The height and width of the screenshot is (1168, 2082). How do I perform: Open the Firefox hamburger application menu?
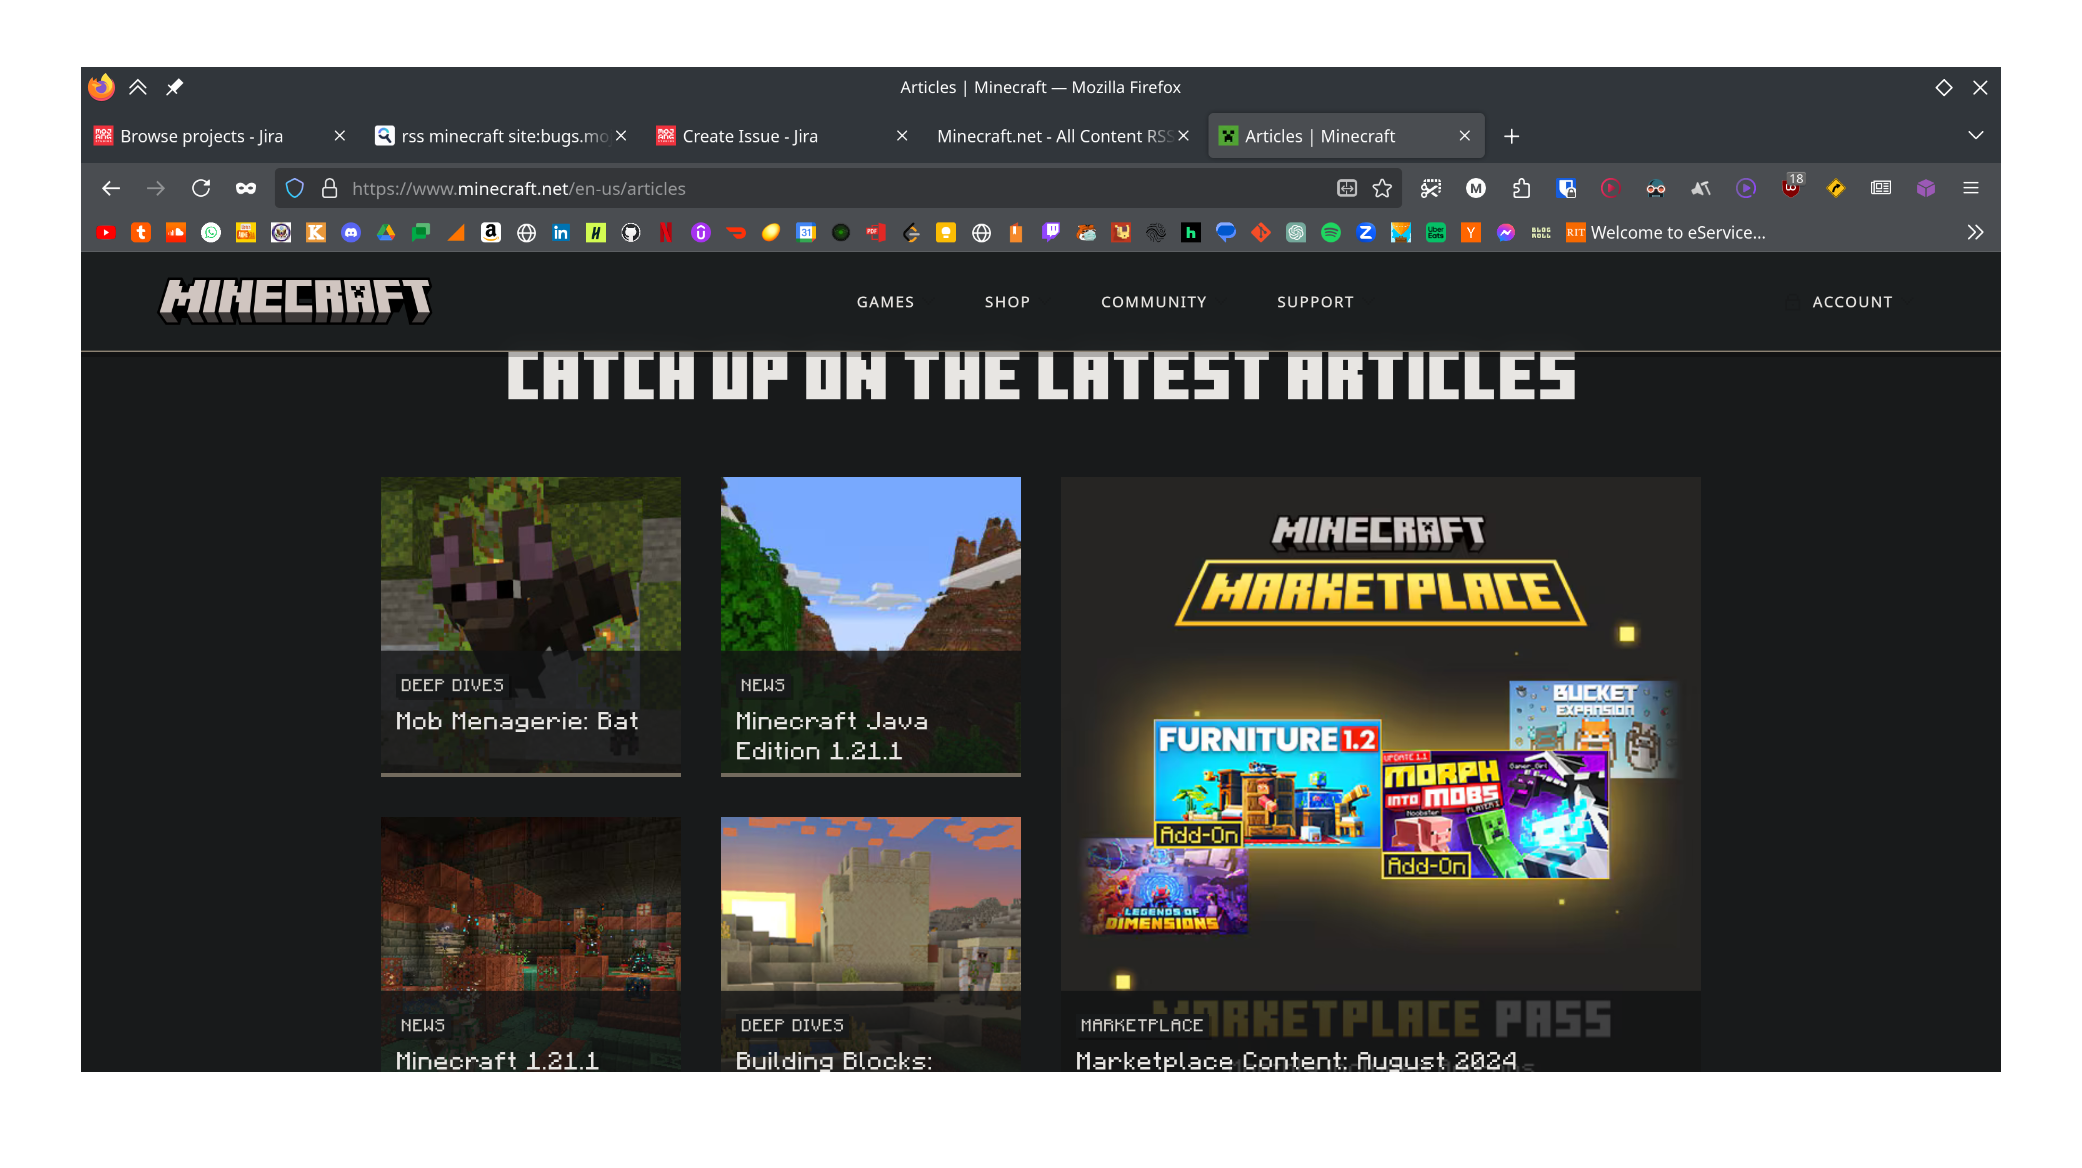coord(1971,188)
